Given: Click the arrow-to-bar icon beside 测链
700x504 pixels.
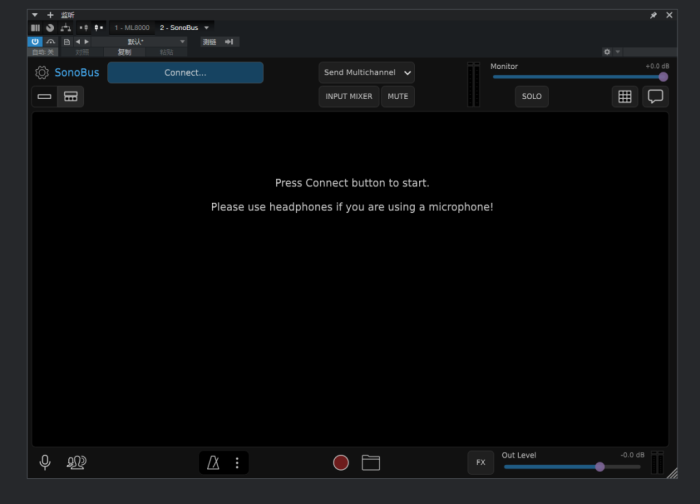Looking at the screenshot, I should 229,42.
